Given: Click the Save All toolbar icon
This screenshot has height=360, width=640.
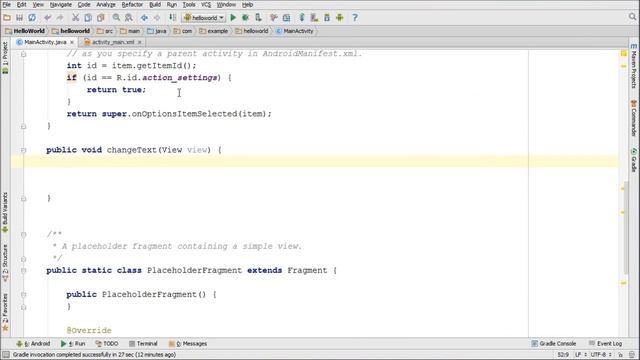Looking at the screenshot, I should (x=19, y=18).
